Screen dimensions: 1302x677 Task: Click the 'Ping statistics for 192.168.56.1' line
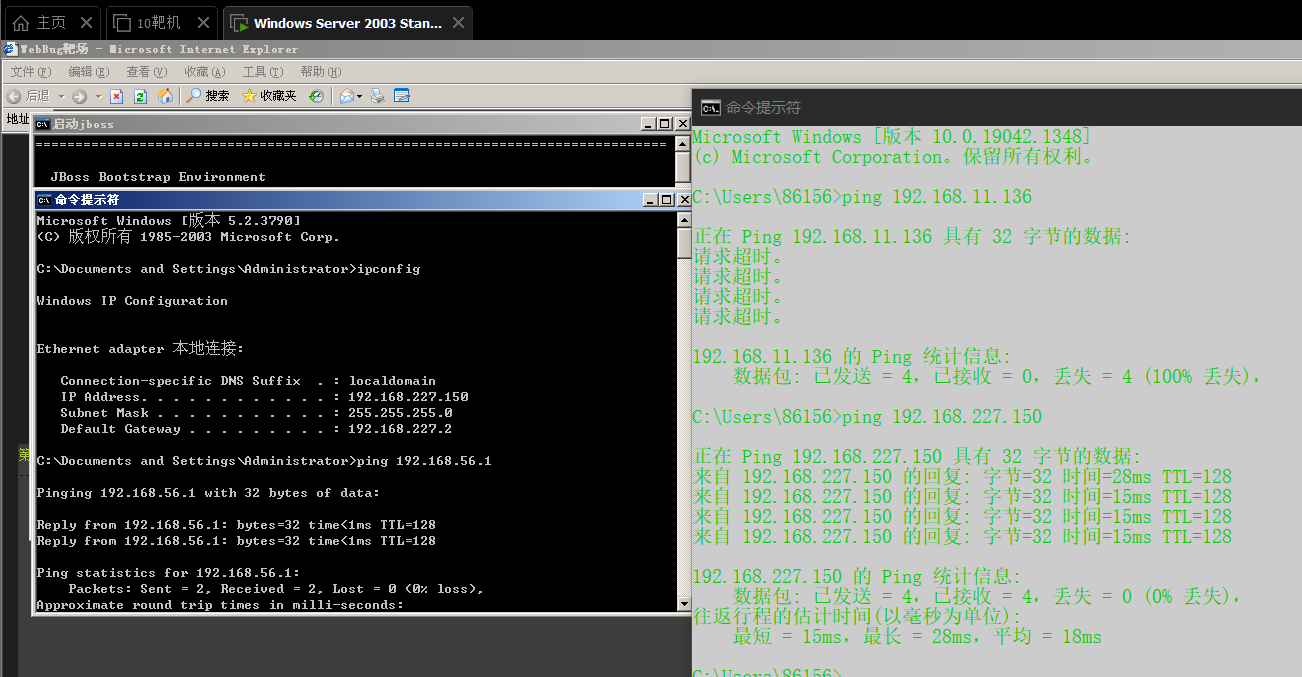click(168, 573)
